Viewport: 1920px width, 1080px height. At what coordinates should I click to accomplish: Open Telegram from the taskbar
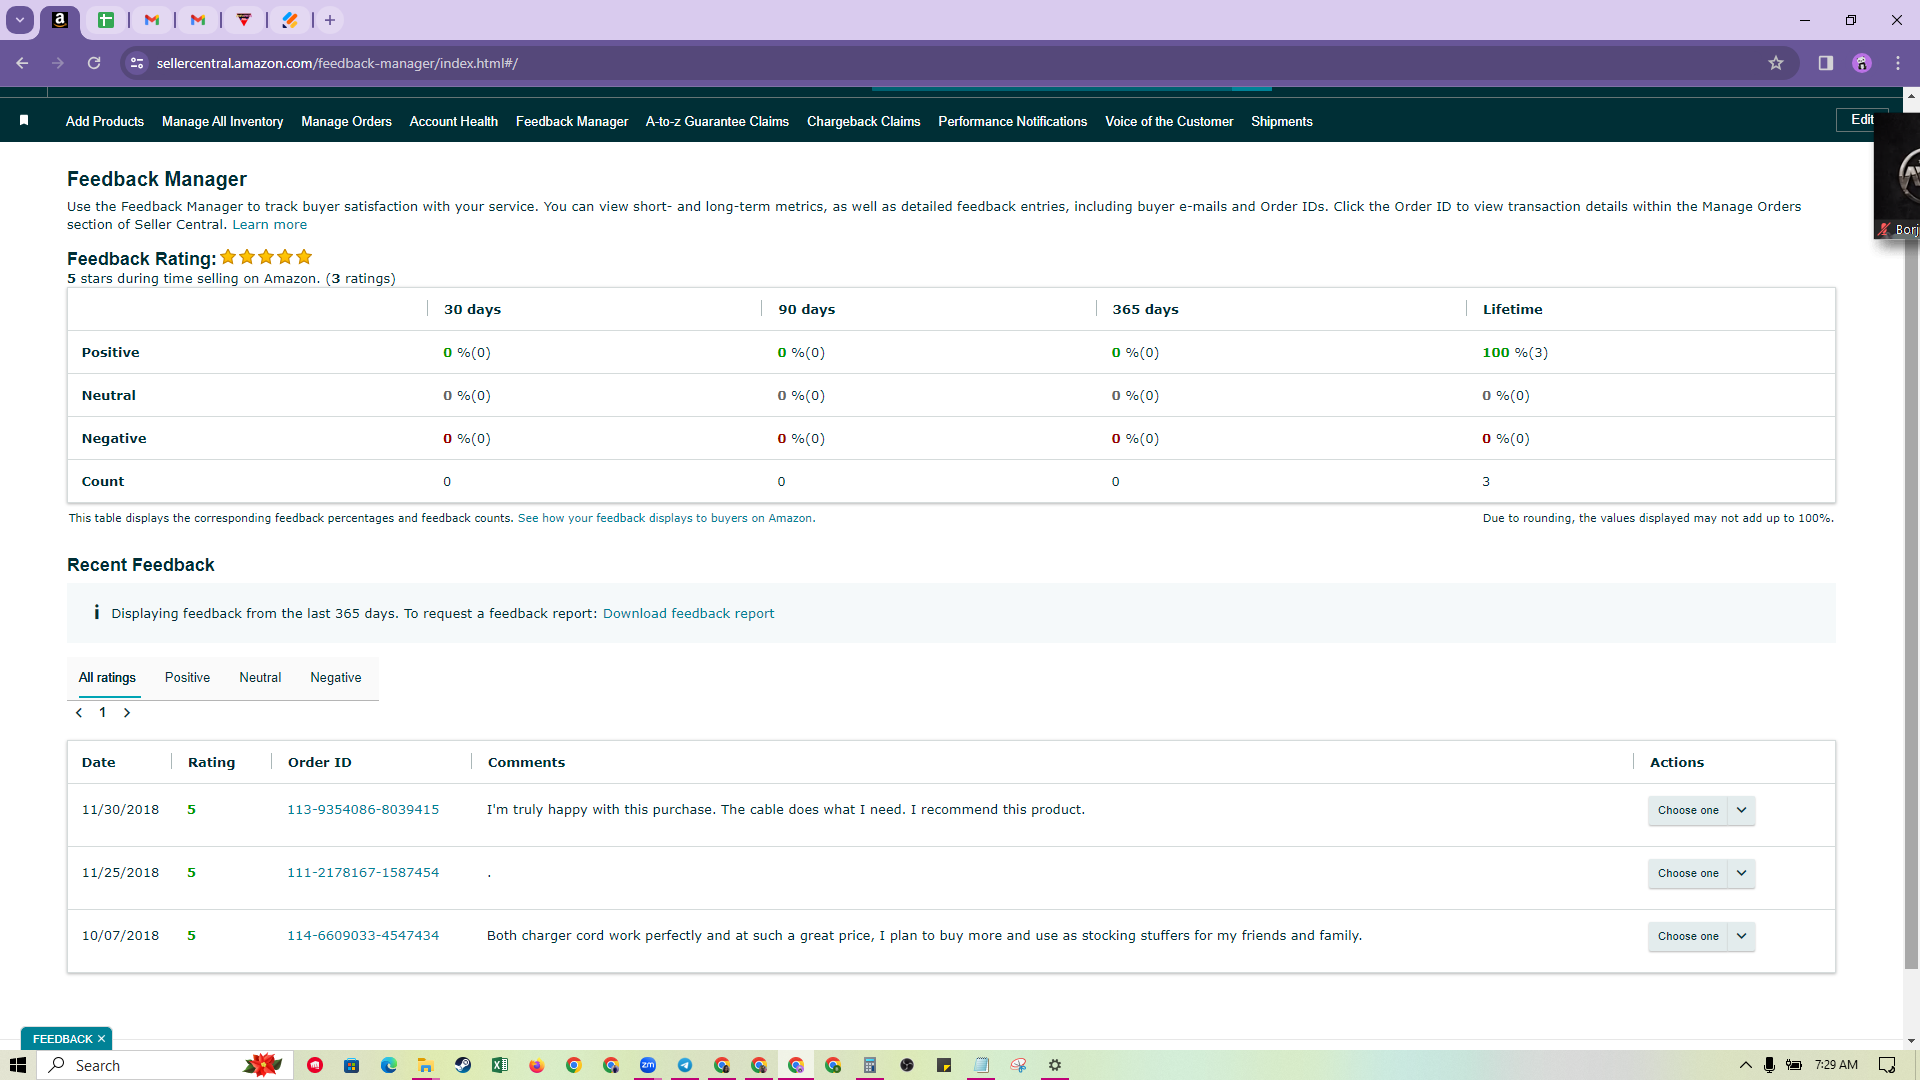click(685, 1065)
